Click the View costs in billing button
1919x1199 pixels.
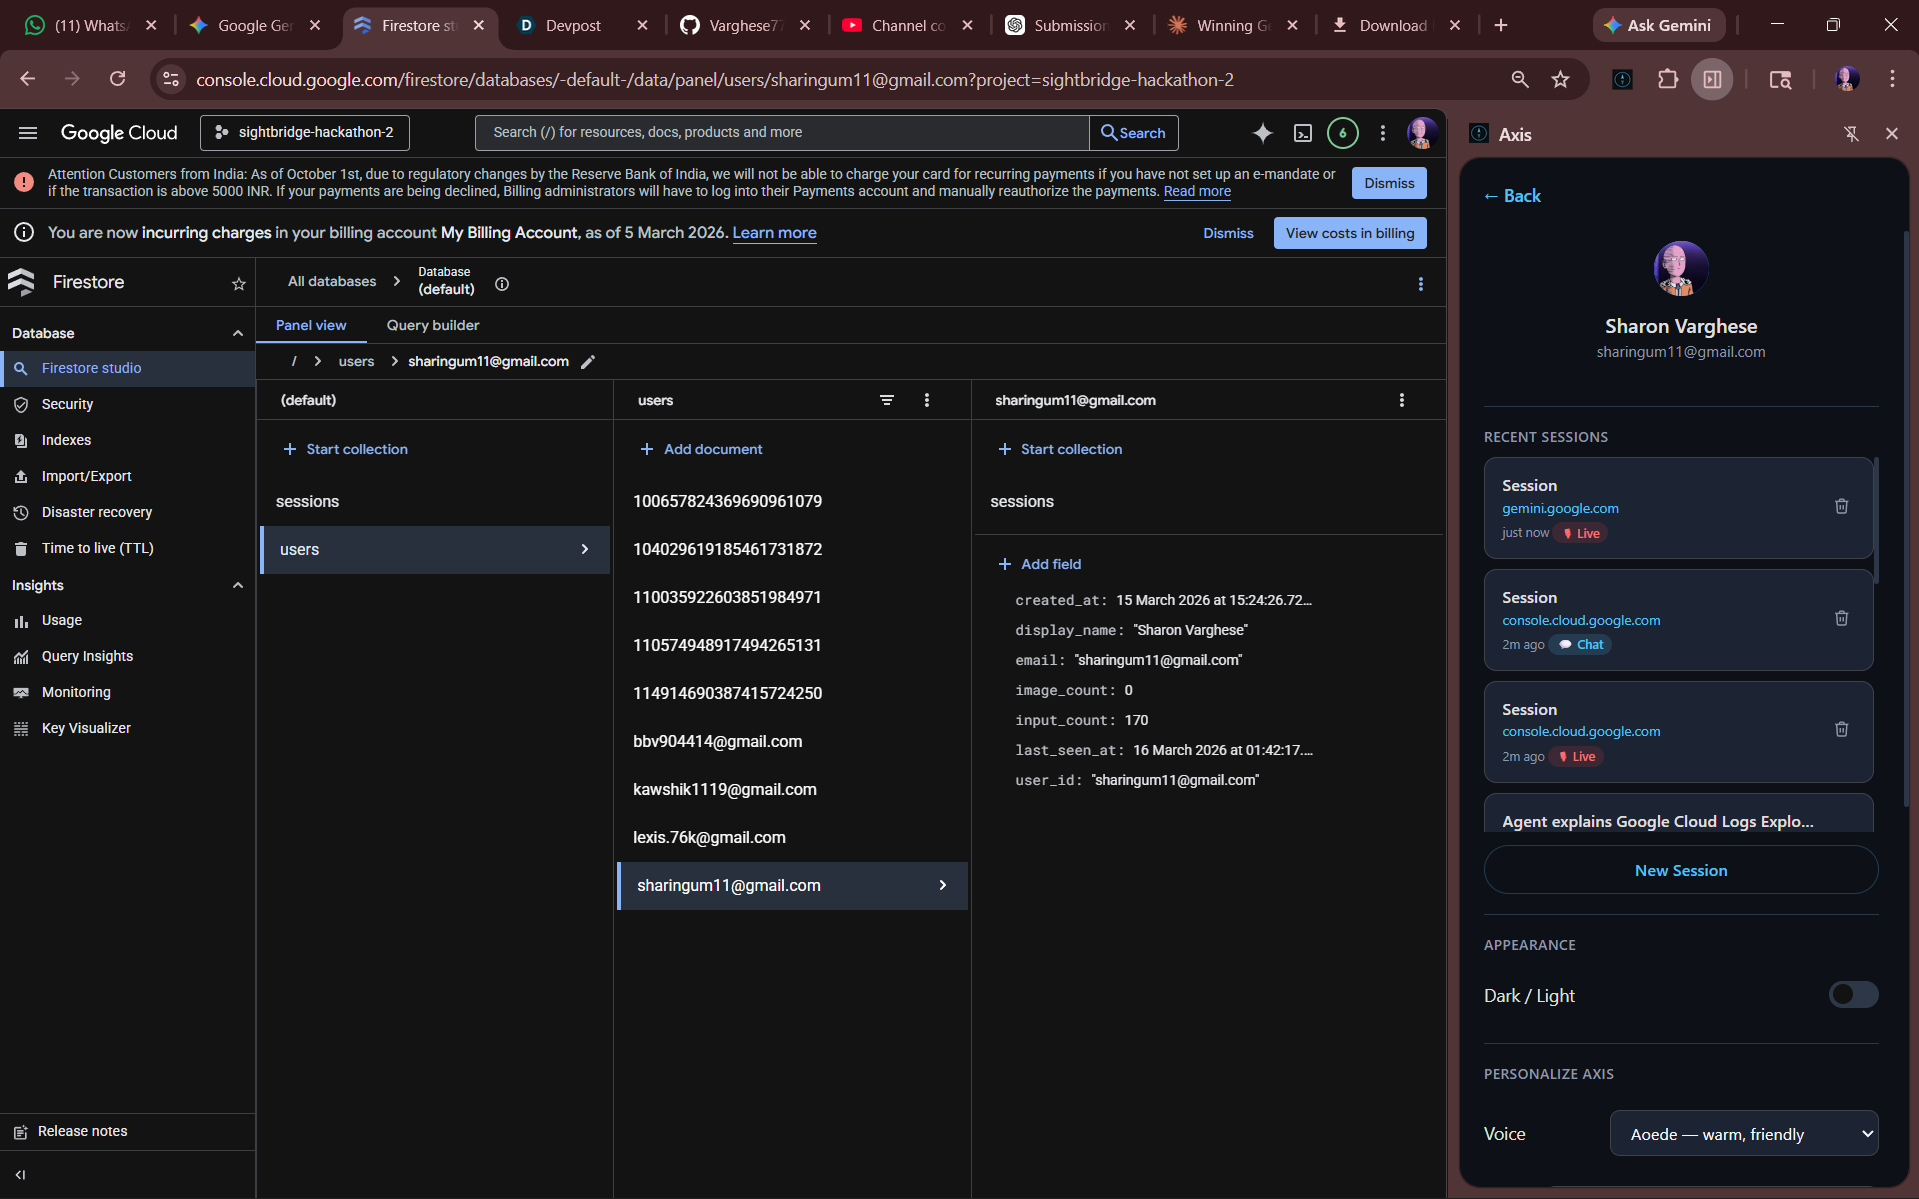[1350, 233]
